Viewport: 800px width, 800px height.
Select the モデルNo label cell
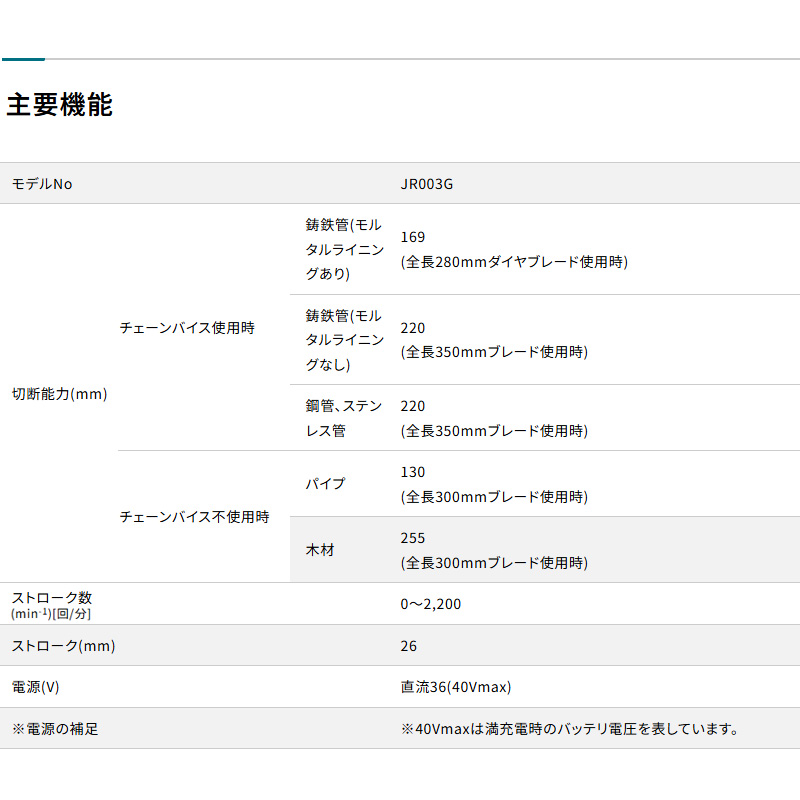tap(42, 184)
